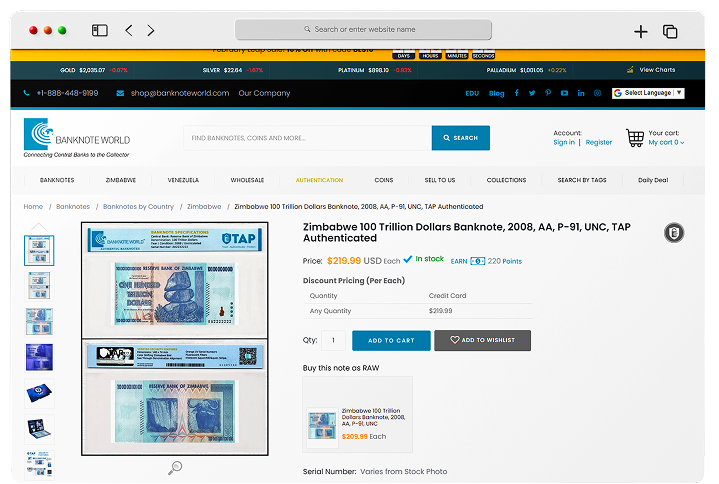
Task: Expand the Select Language dropdown
Action: coord(648,93)
